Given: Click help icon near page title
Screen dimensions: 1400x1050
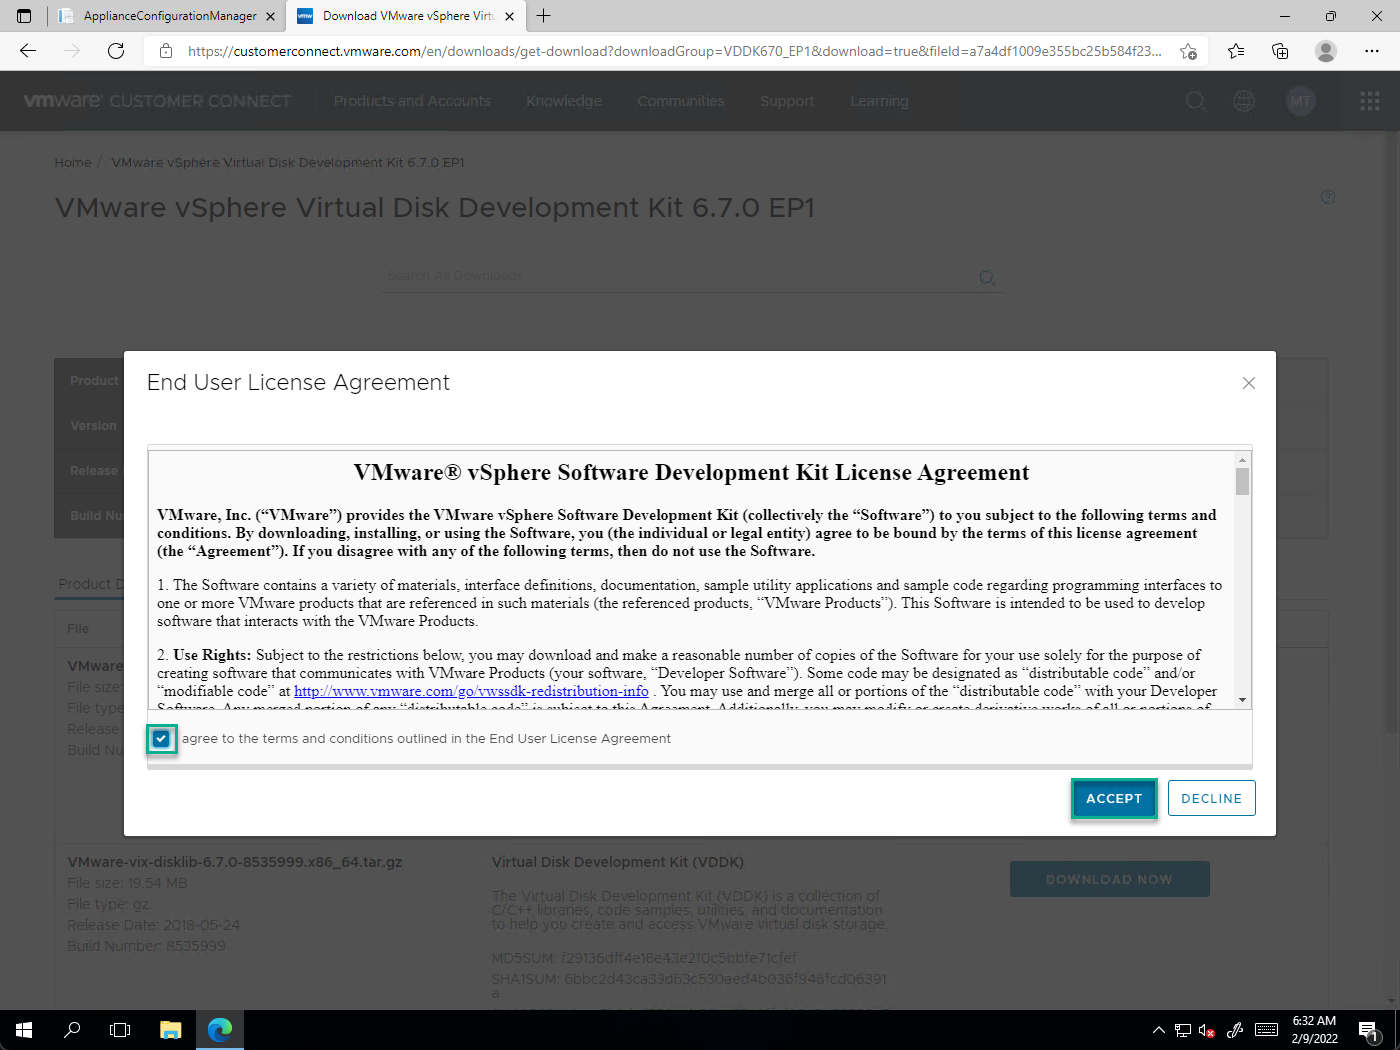Looking at the screenshot, I should [1328, 197].
